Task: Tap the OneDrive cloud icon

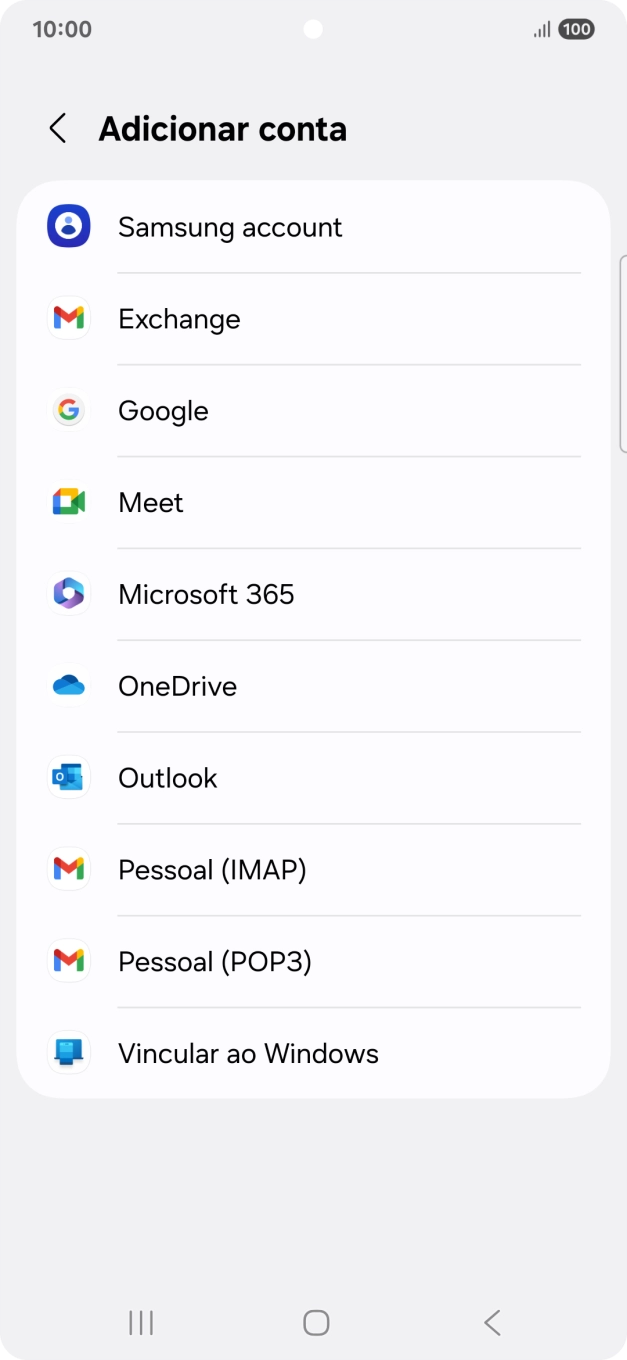Action: coord(69,686)
